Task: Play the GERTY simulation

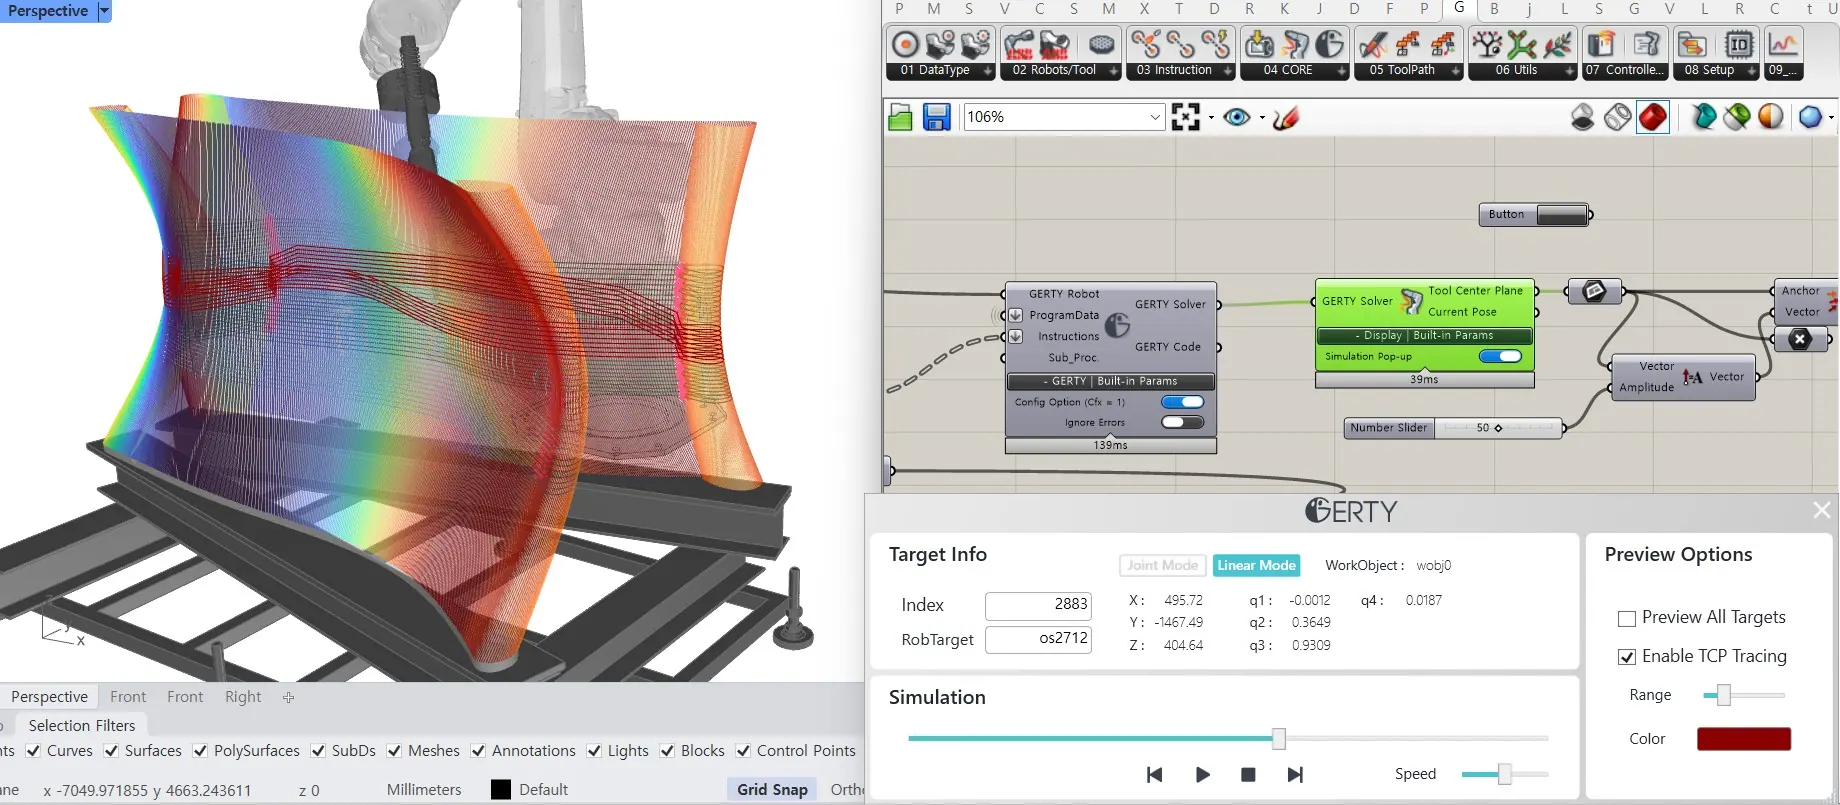Action: 1203,775
